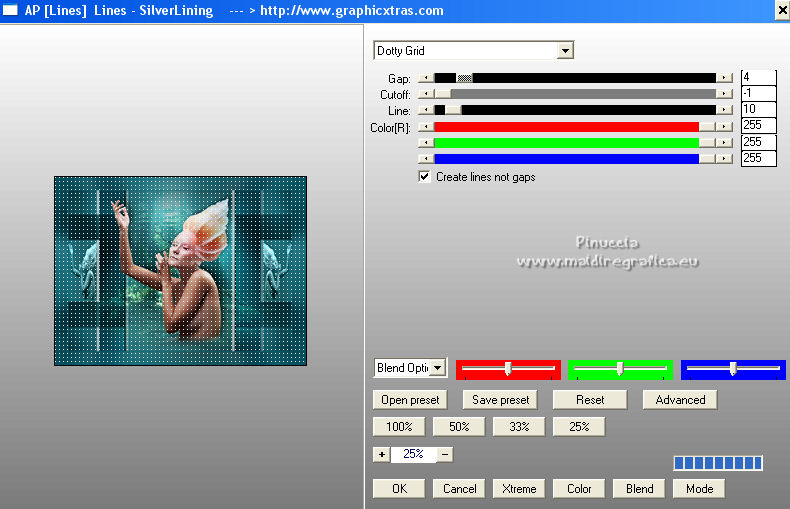790x509 pixels.
Task: Click left arrow of Gap slider
Action: pos(426,78)
